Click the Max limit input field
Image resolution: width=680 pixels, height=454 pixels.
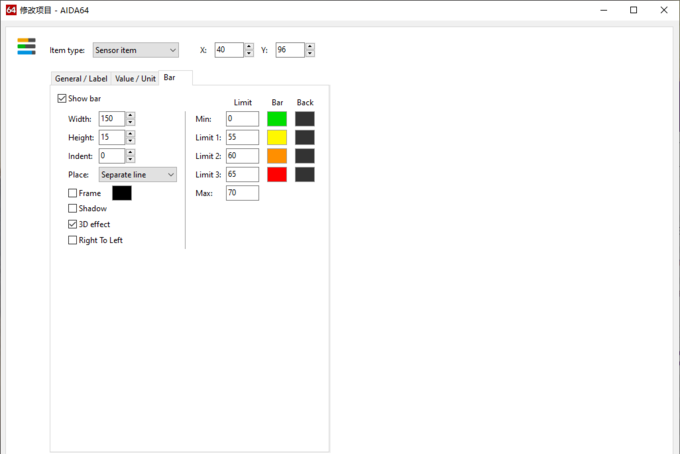click(x=242, y=193)
